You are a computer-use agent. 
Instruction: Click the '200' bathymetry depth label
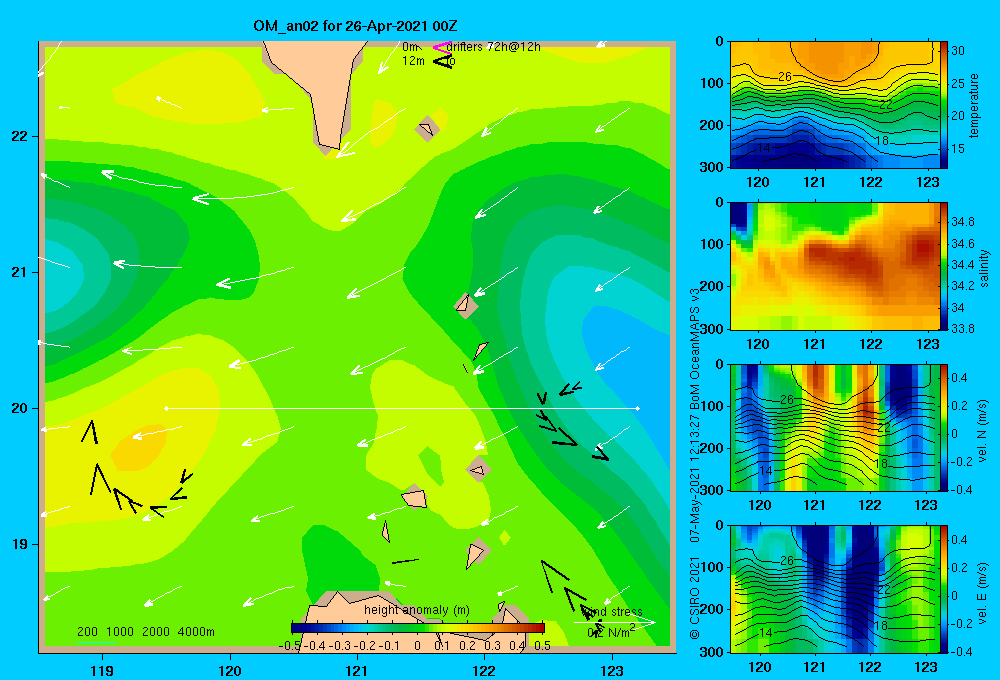[87, 632]
